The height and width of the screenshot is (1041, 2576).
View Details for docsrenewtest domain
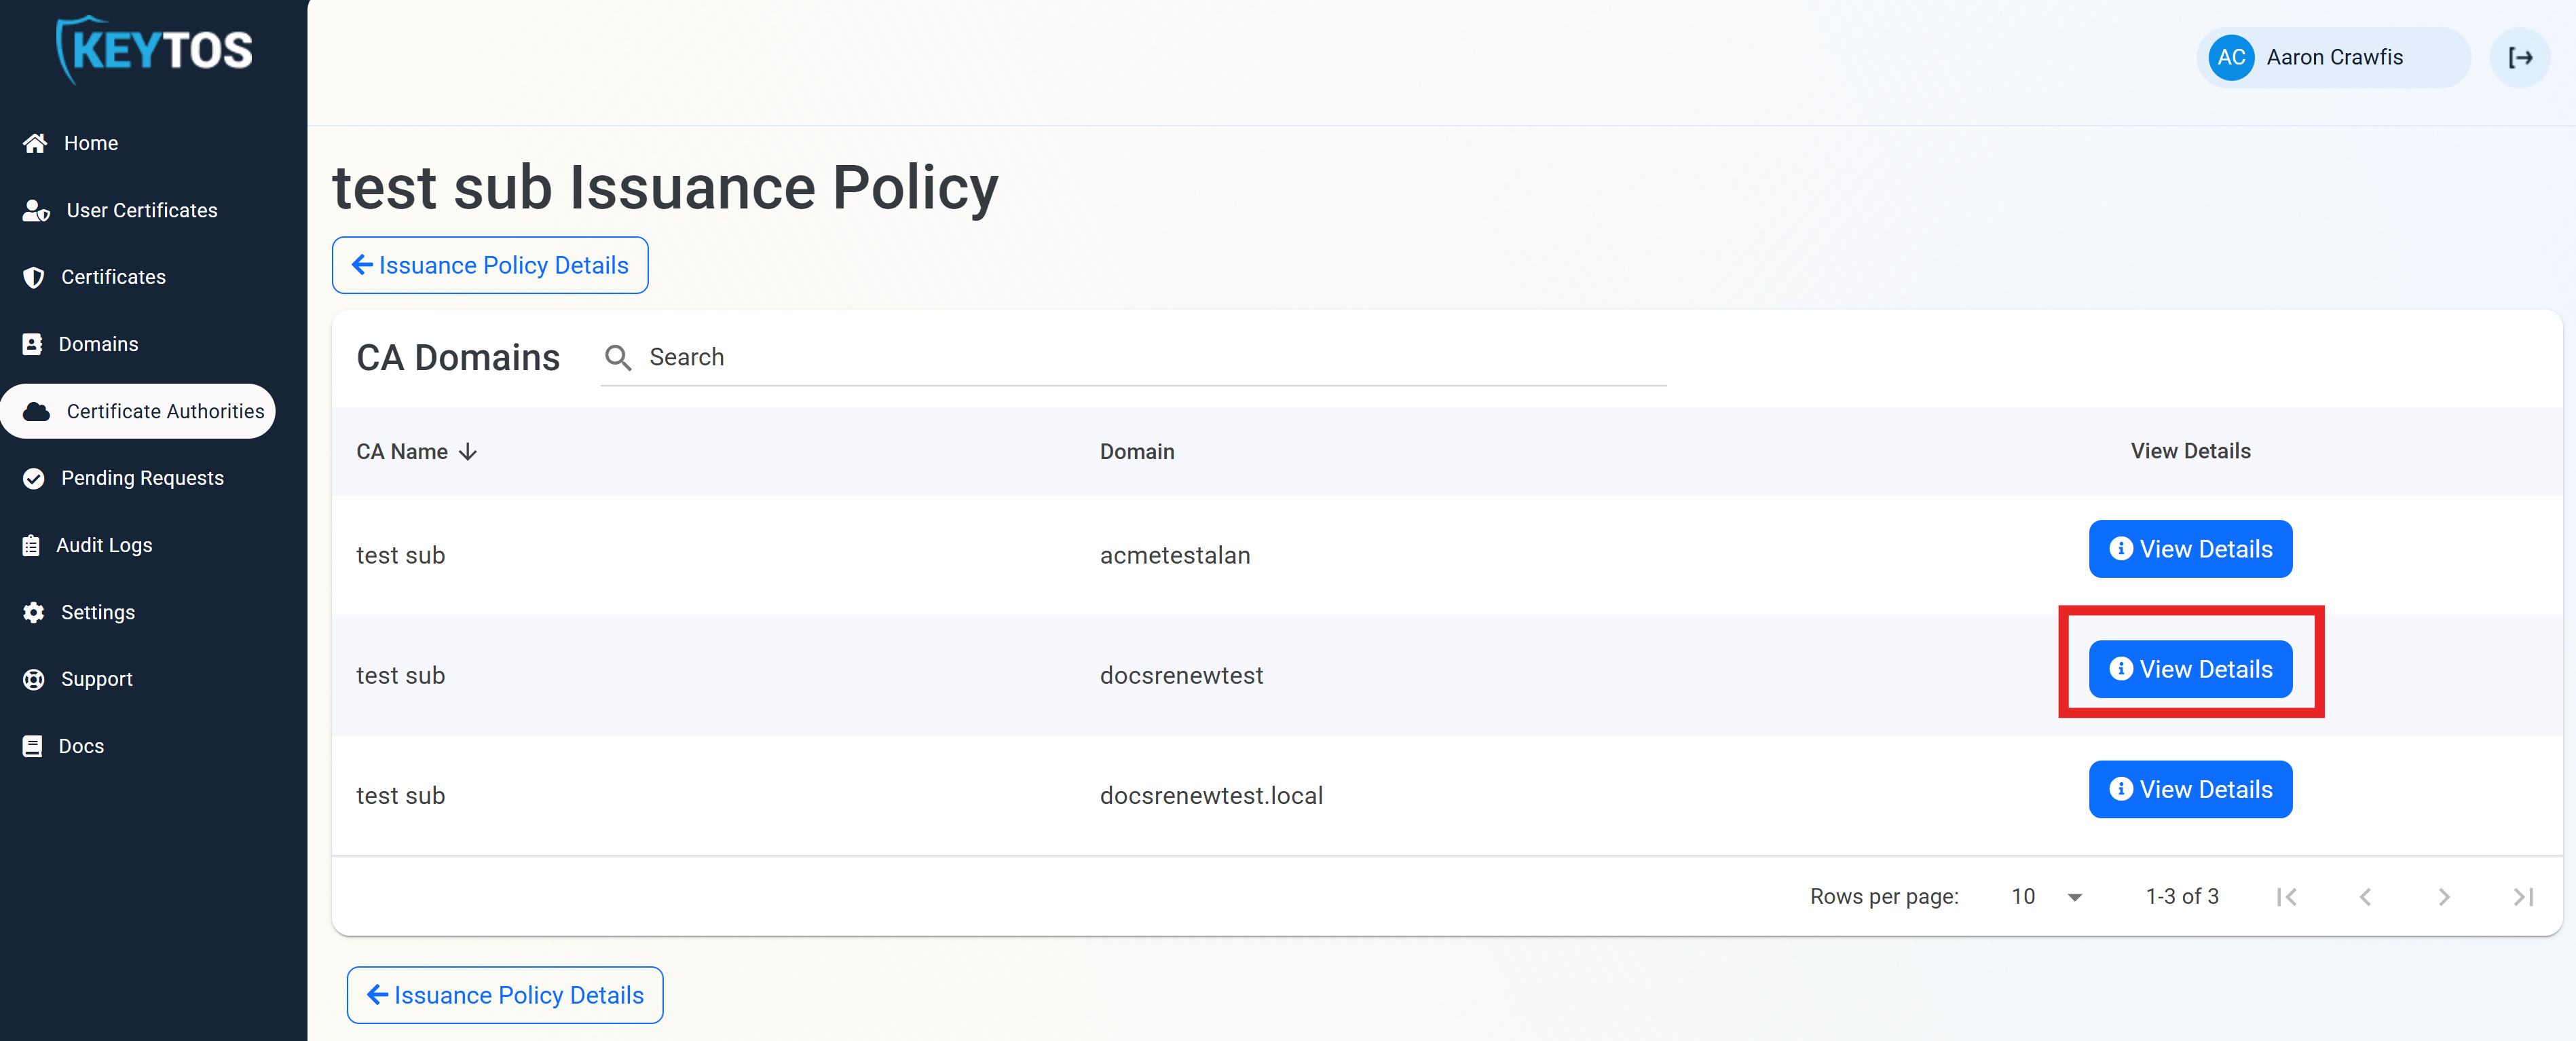(2190, 669)
